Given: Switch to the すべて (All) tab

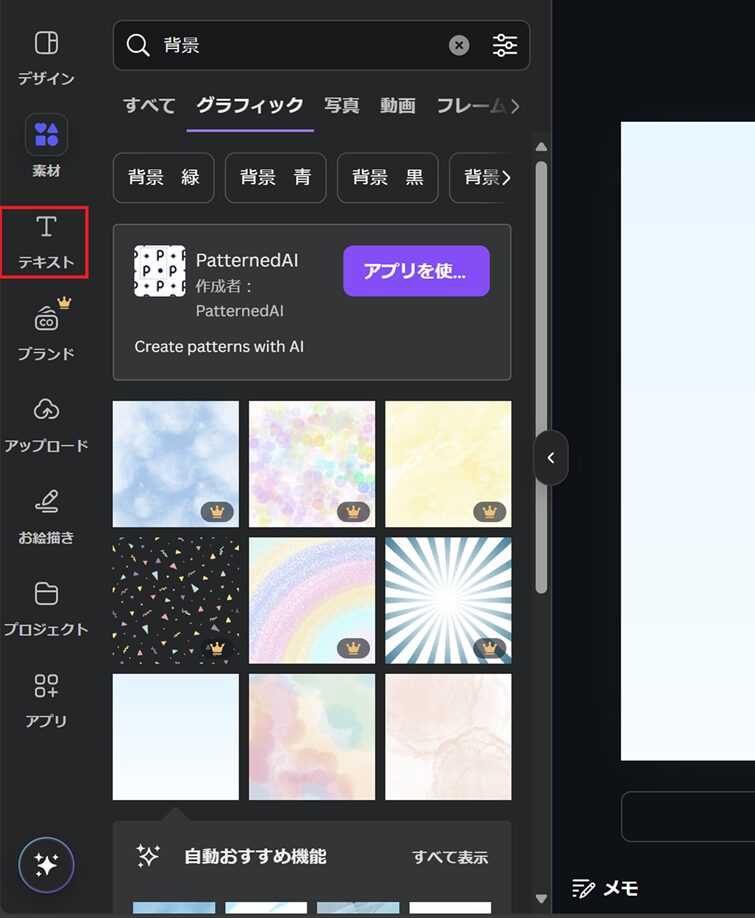Looking at the screenshot, I should (x=149, y=105).
